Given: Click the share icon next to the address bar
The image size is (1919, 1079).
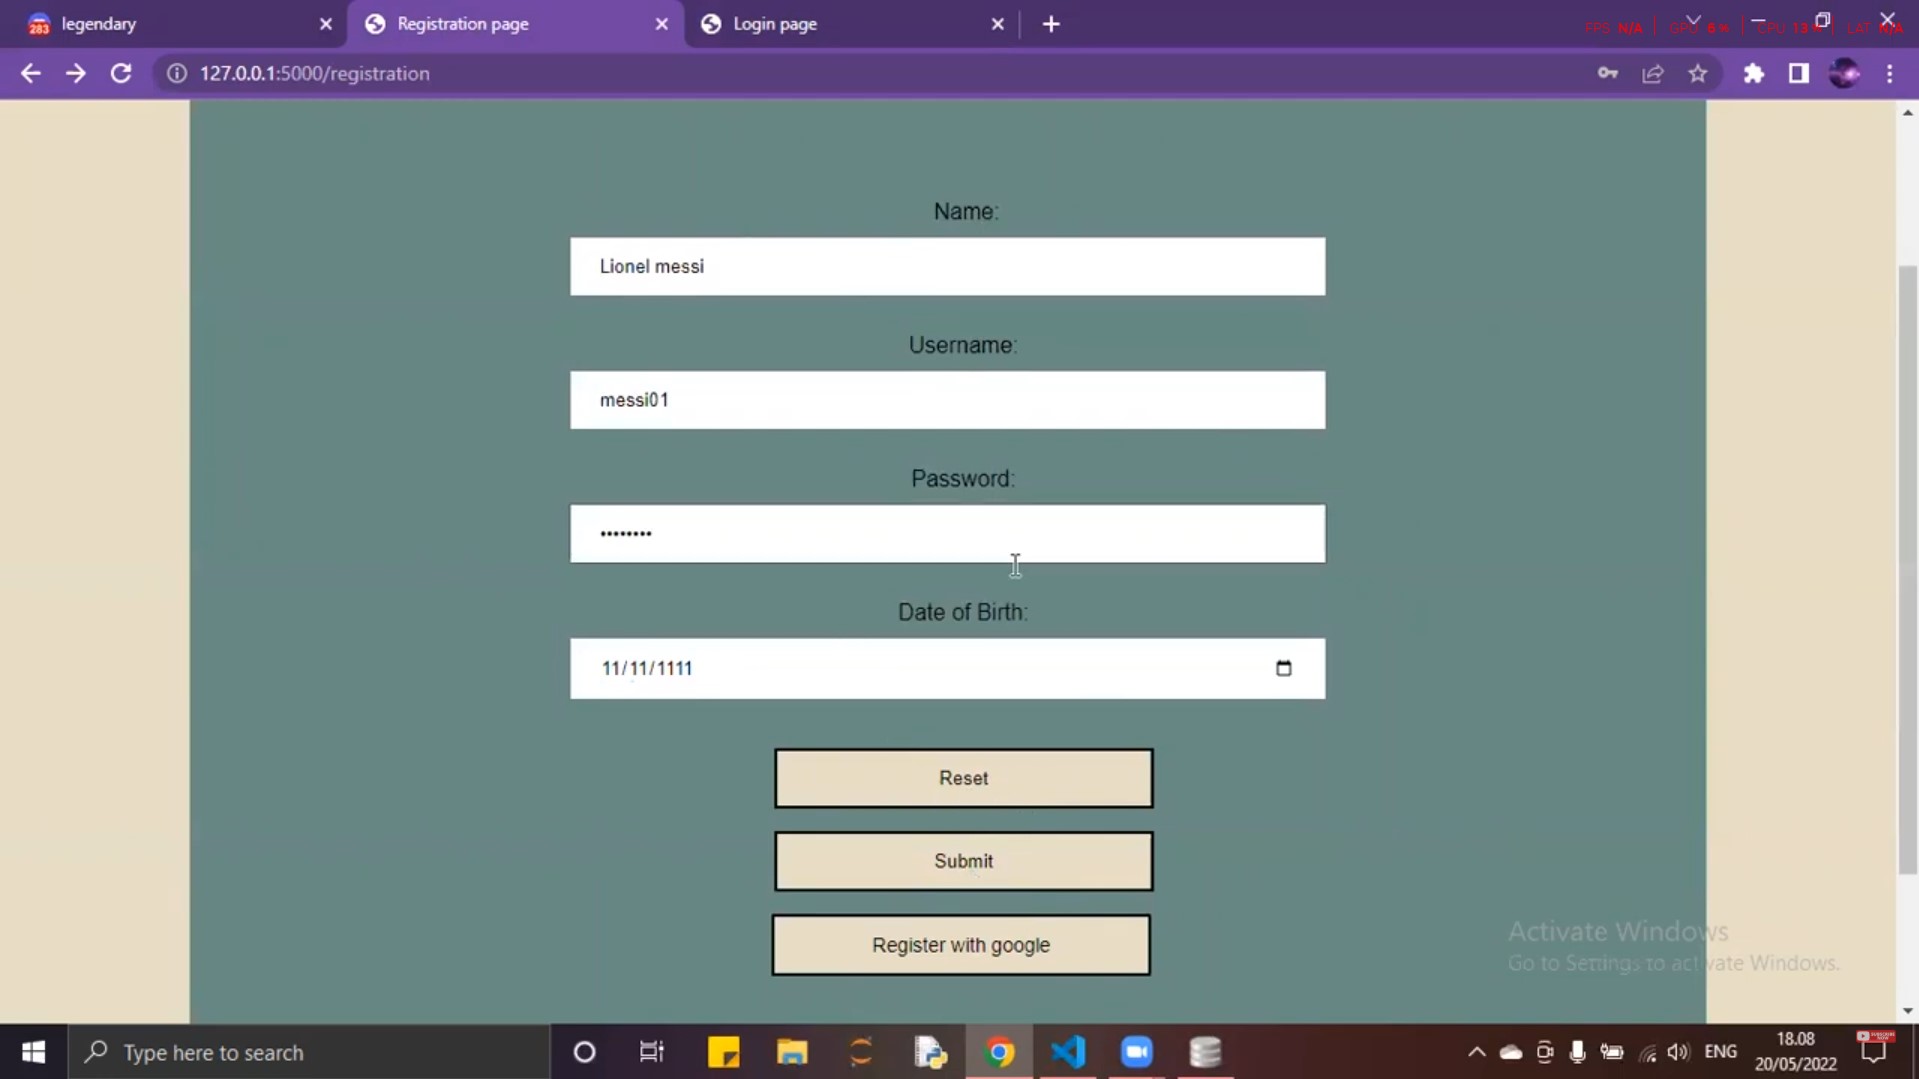Looking at the screenshot, I should tap(1652, 73).
